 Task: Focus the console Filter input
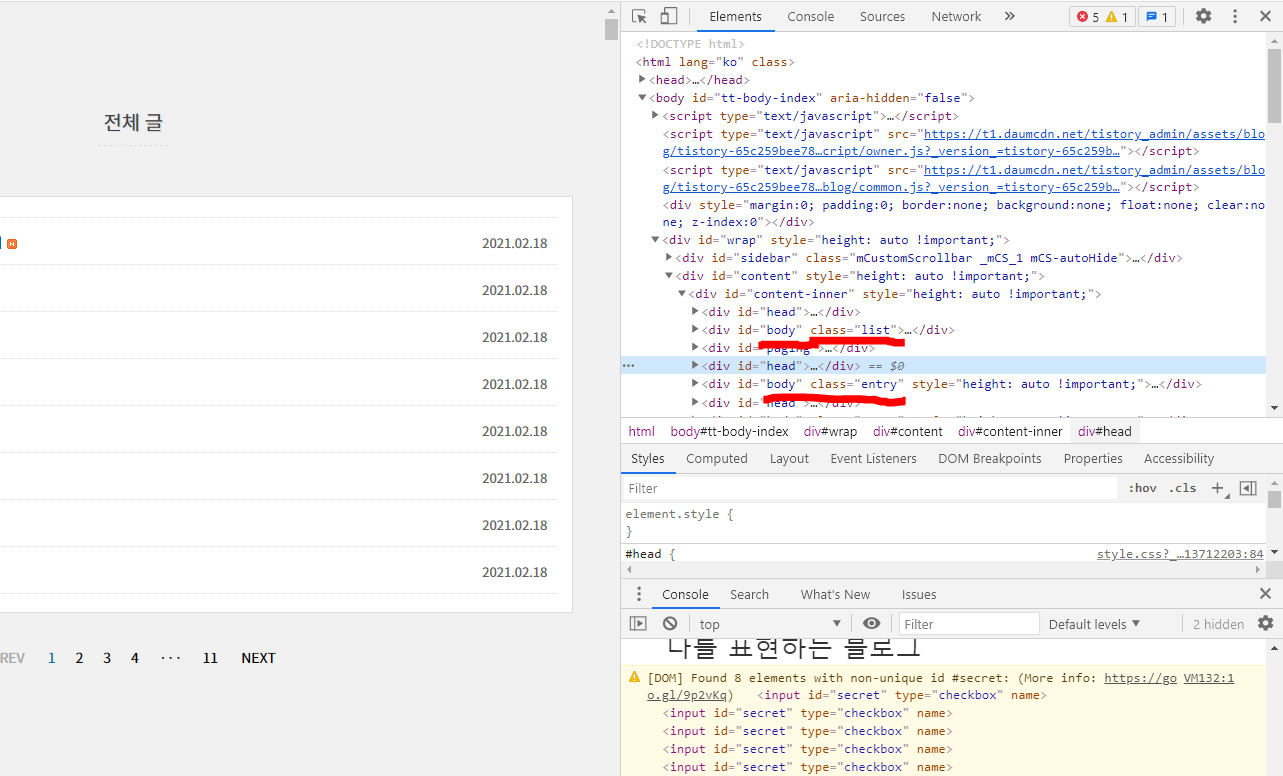click(968, 623)
